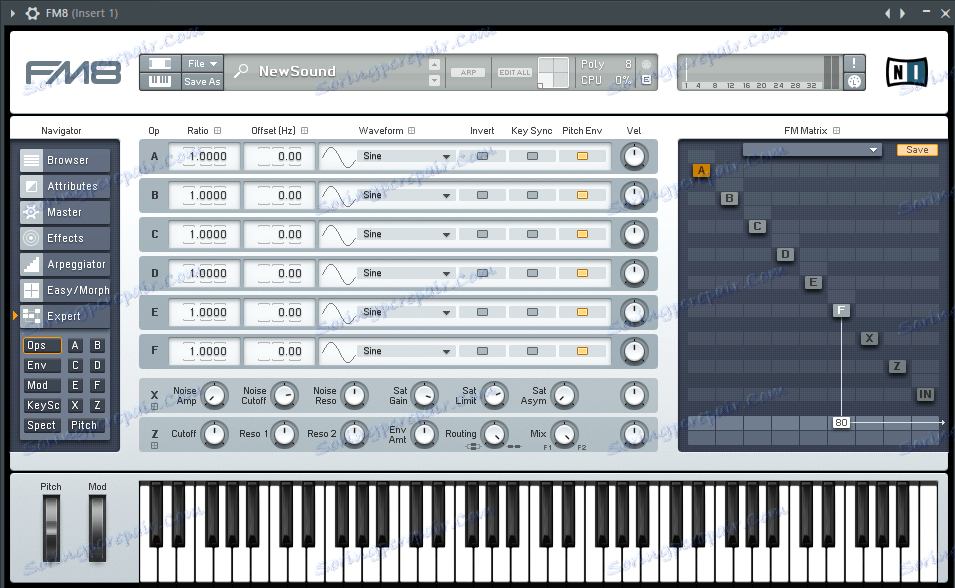Click the Offset field of operator B
This screenshot has width=955, height=588.
pyautogui.click(x=280, y=196)
